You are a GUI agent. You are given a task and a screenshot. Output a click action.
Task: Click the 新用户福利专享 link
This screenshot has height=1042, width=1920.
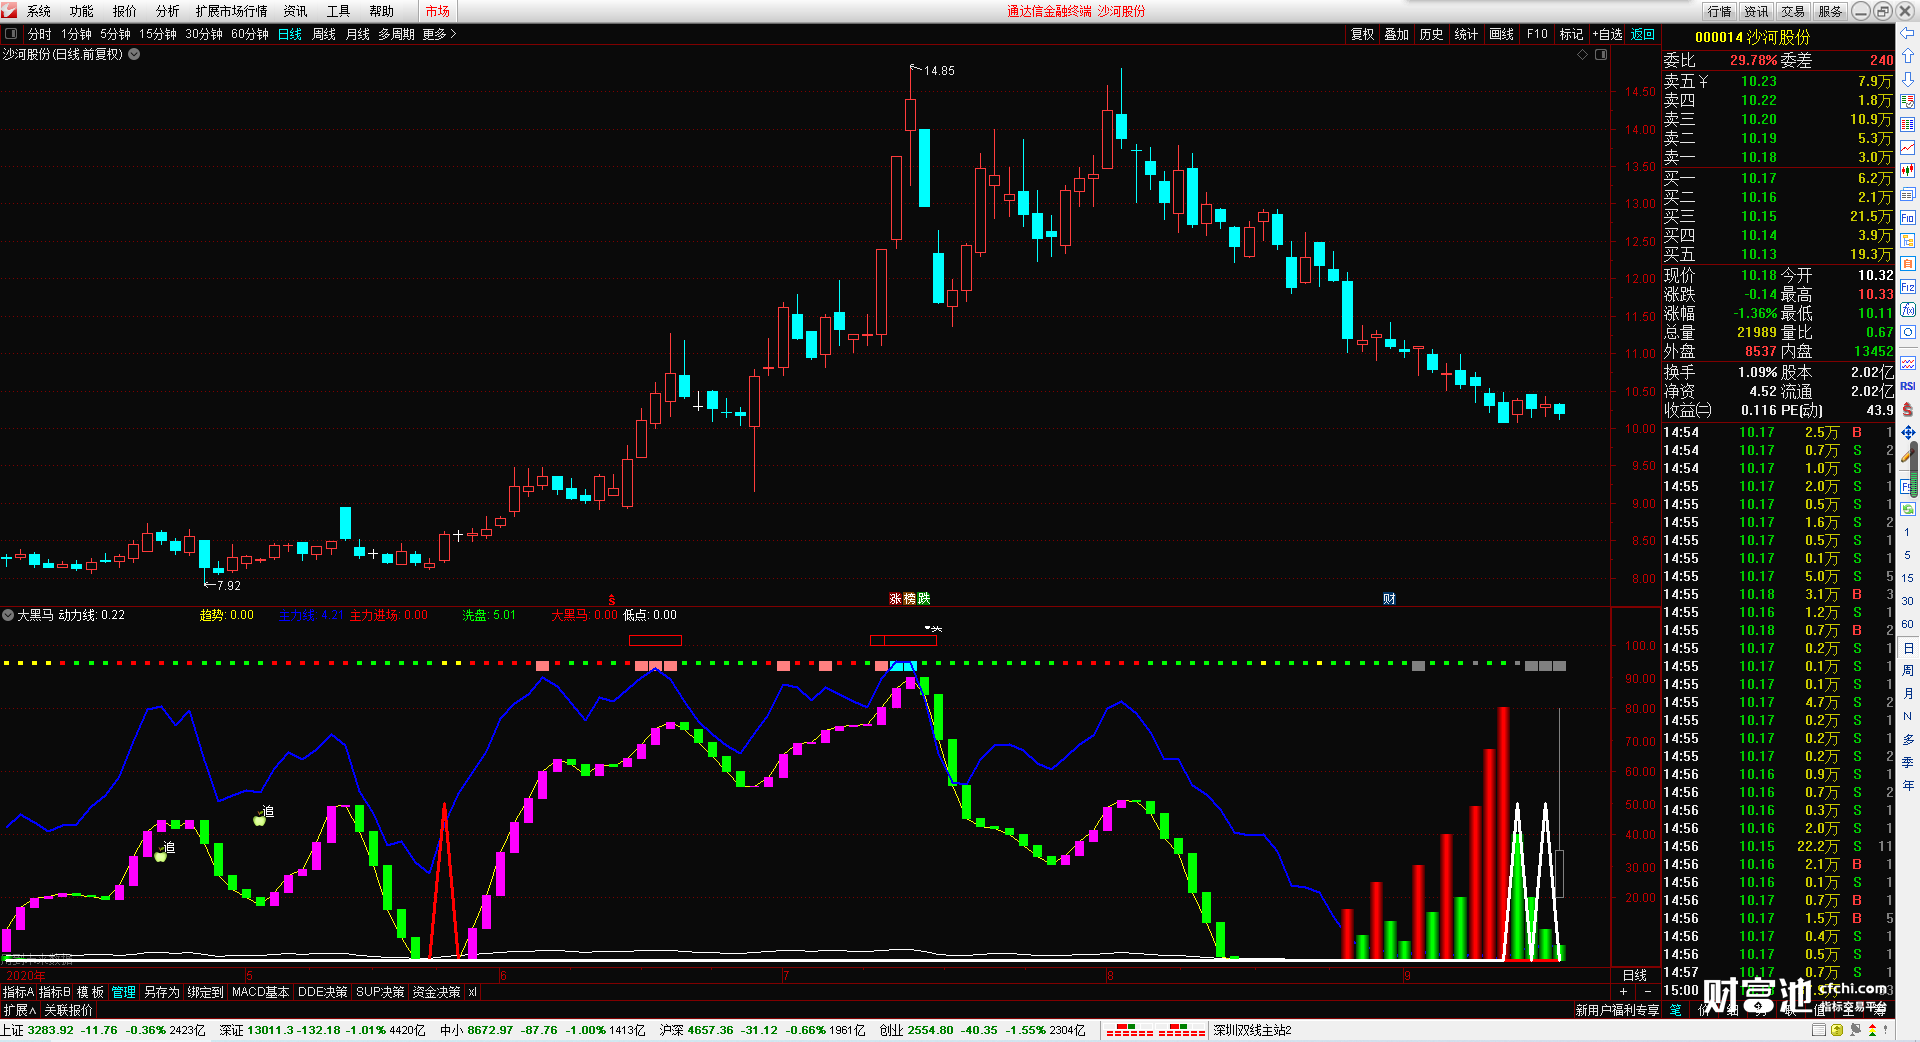[x=1617, y=1010]
